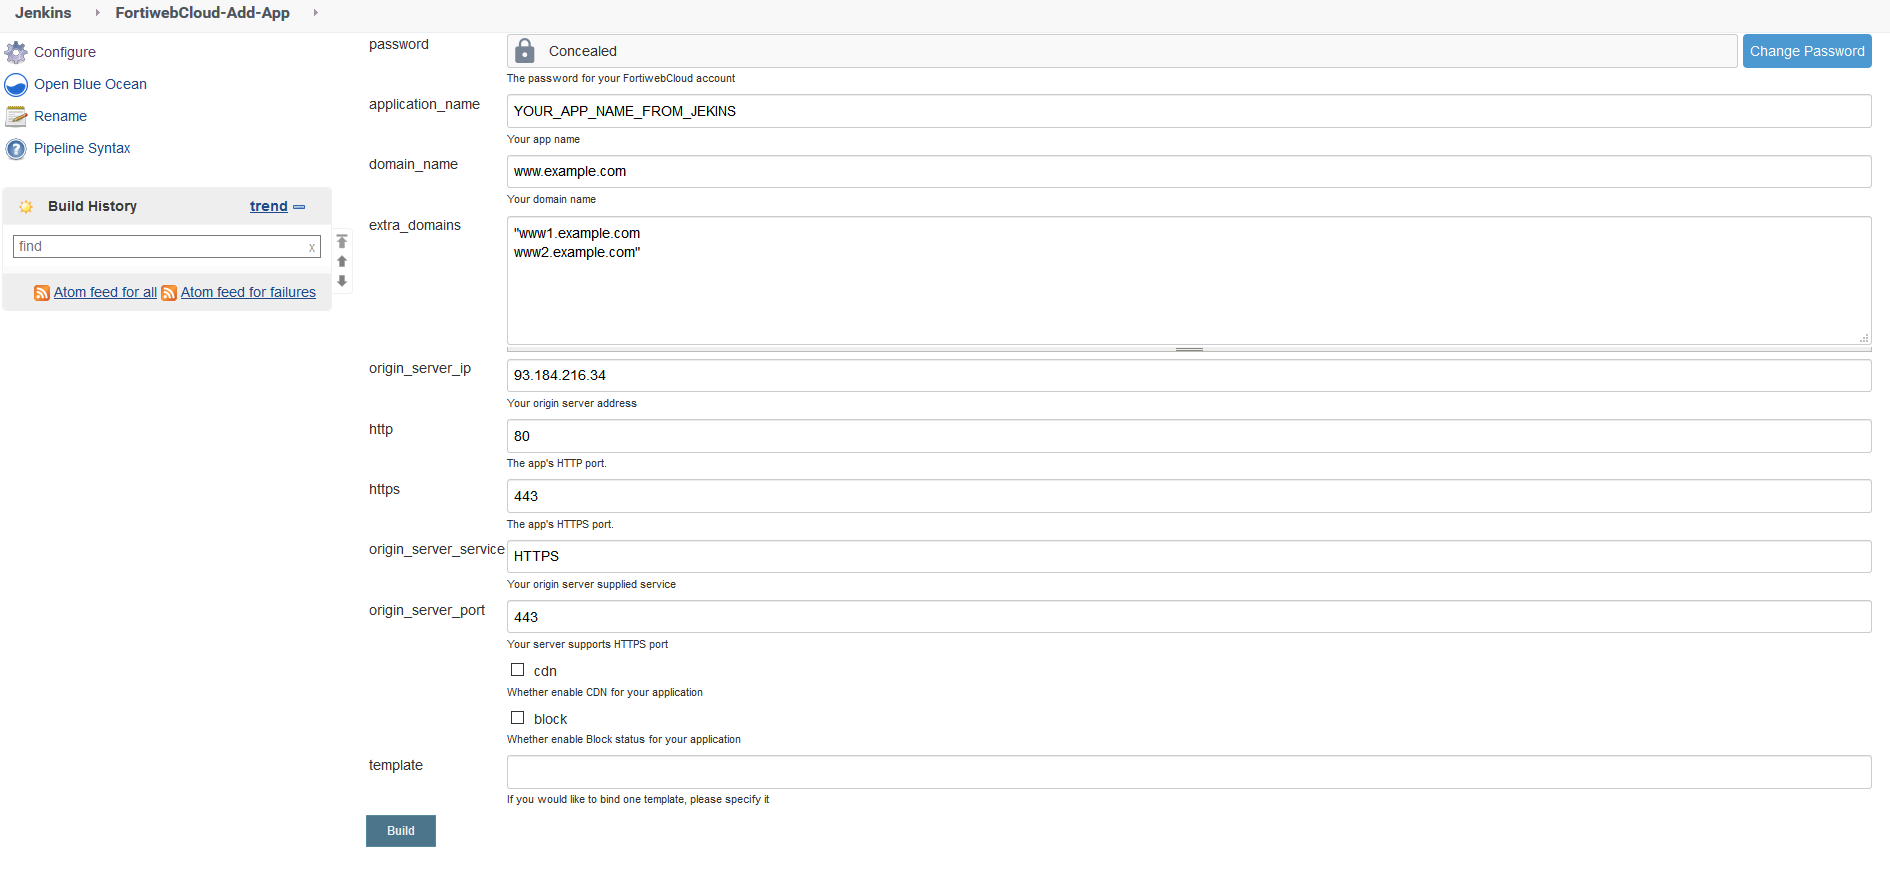Click the Open Blue Ocean icon
The width and height of the screenshot is (1890, 879).
16,85
